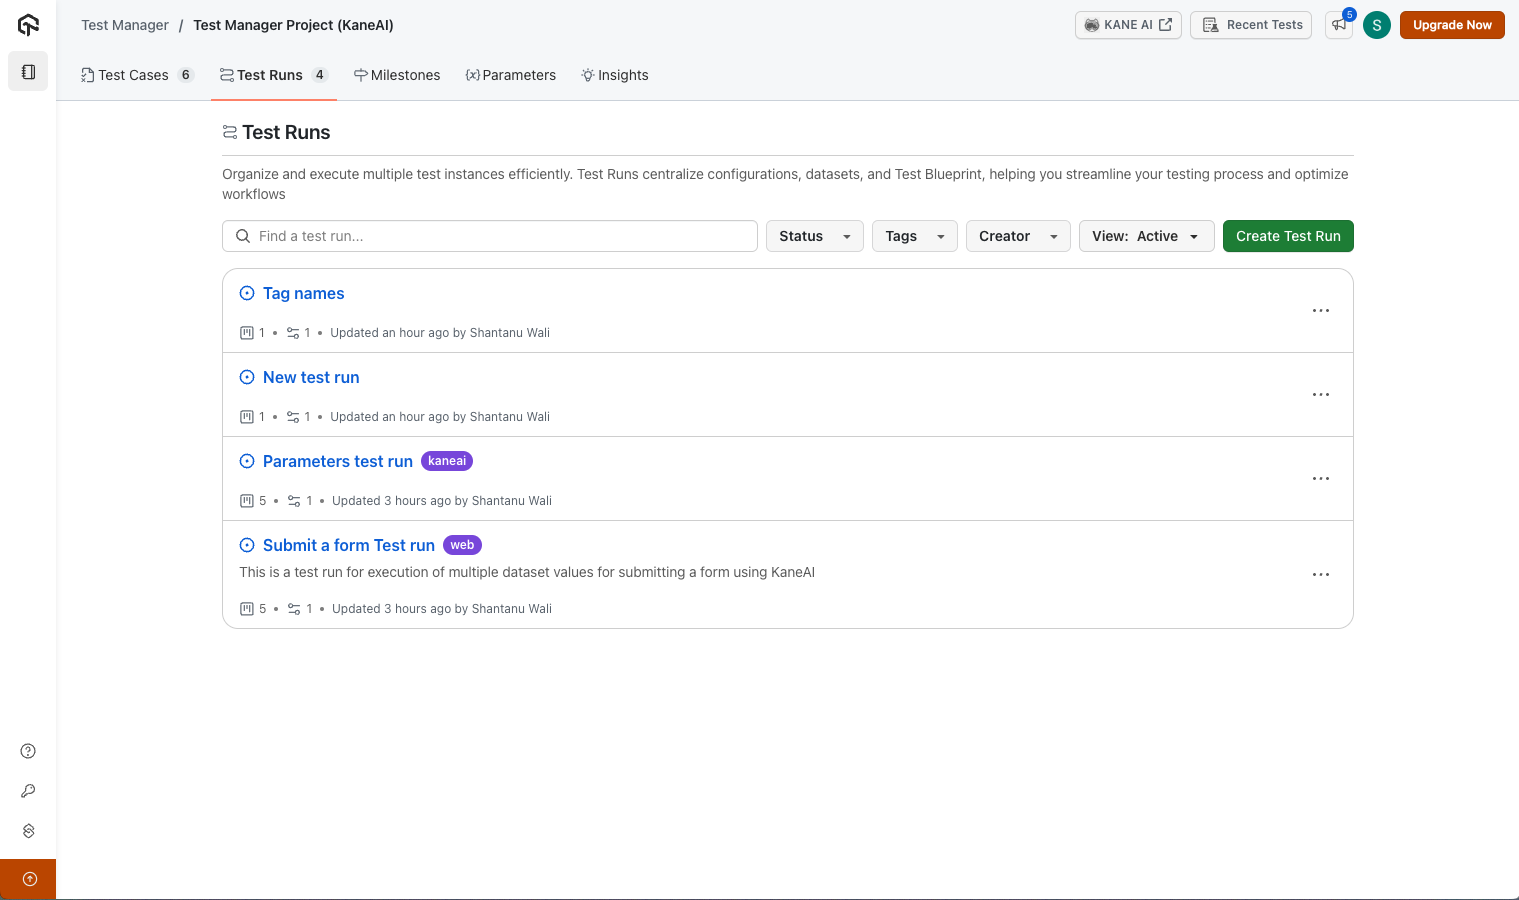Change the View: Active dropdown
The height and width of the screenshot is (900, 1519).
point(1145,236)
